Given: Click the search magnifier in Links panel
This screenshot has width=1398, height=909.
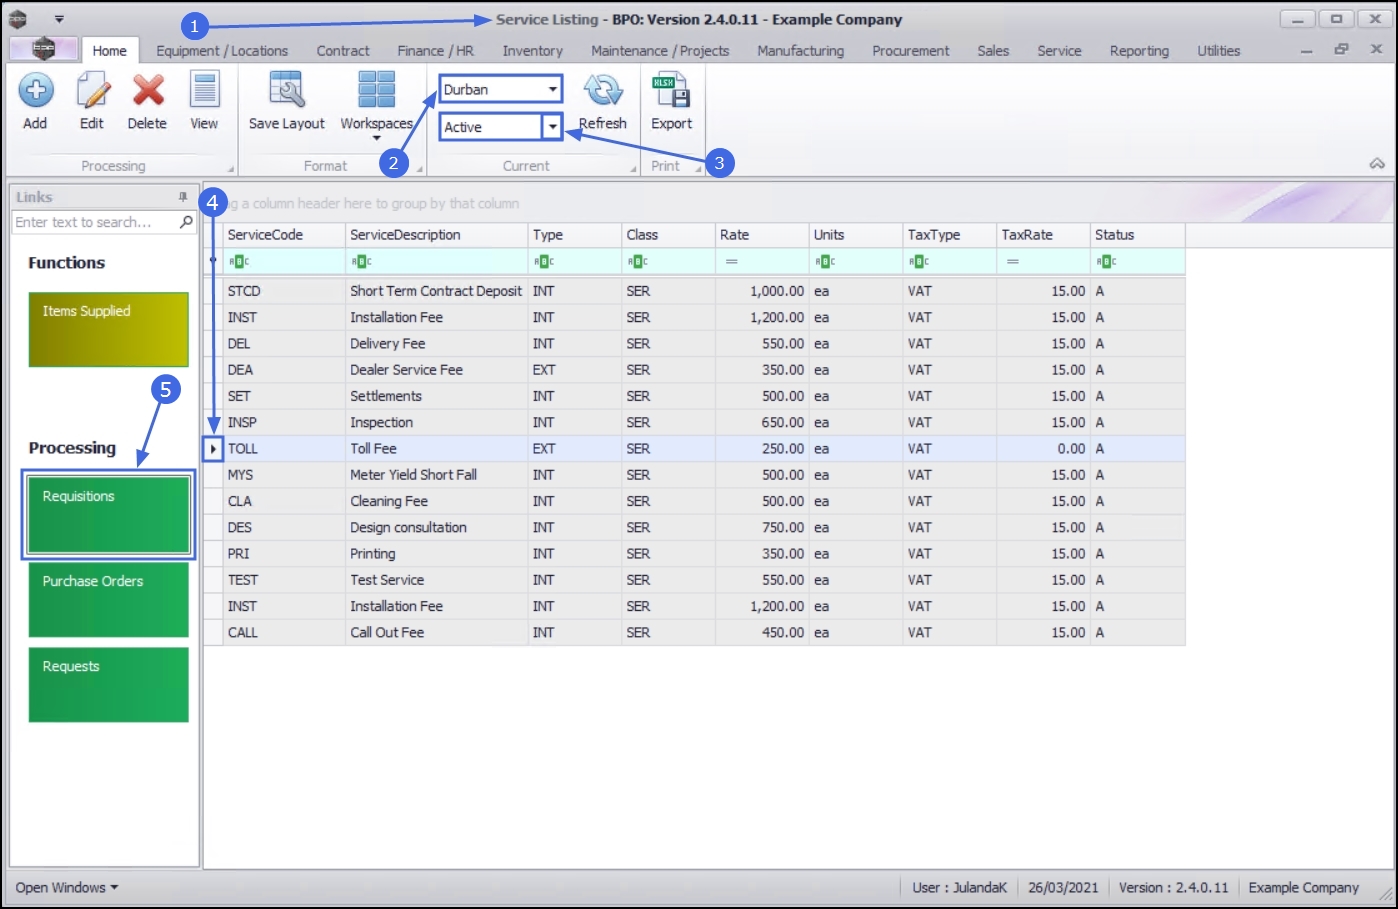Looking at the screenshot, I should (x=186, y=222).
